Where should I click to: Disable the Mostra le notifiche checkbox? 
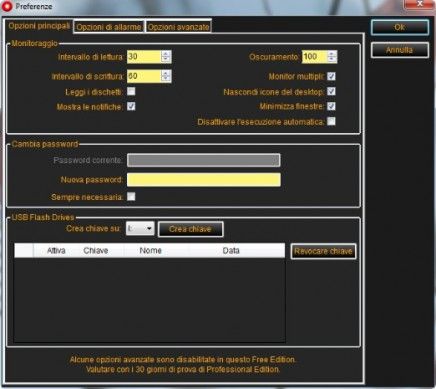point(131,106)
